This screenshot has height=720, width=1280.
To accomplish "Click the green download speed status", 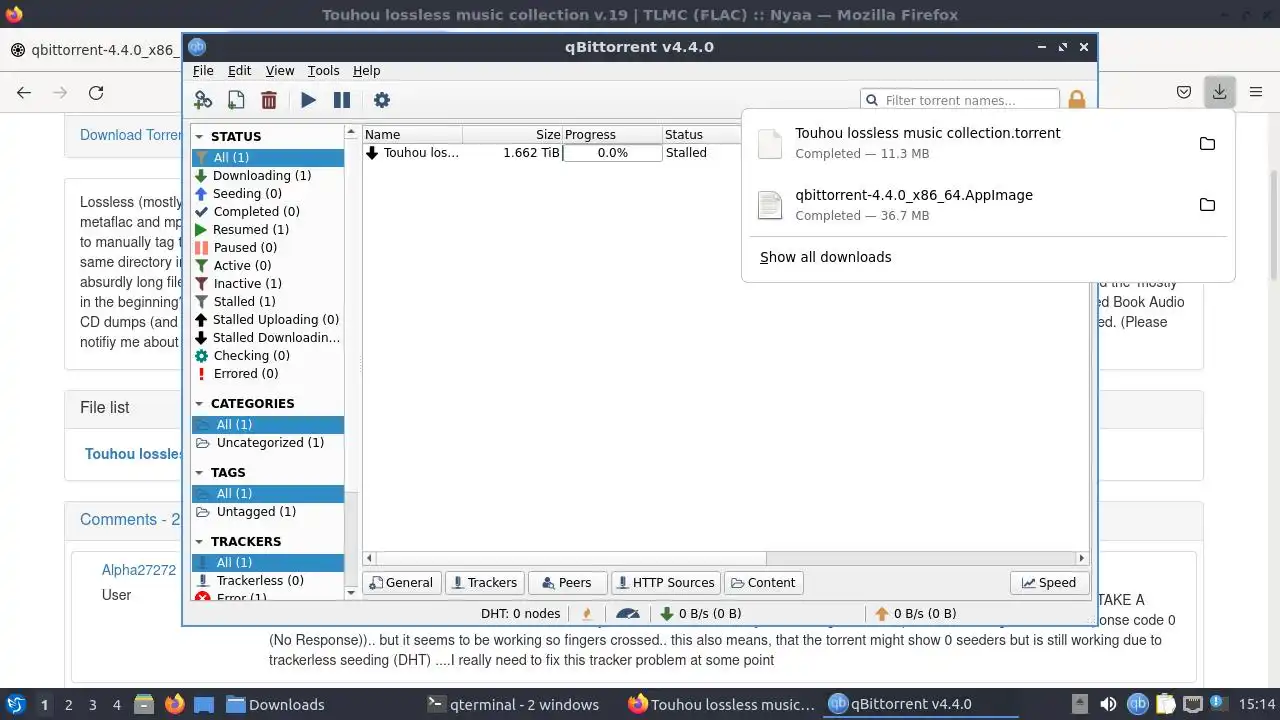I will point(700,613).
